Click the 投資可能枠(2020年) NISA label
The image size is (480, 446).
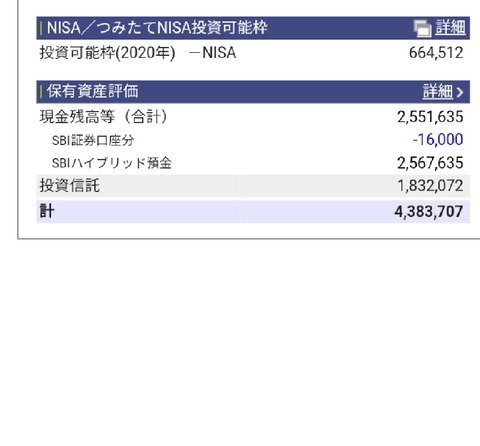coord(138,53)
